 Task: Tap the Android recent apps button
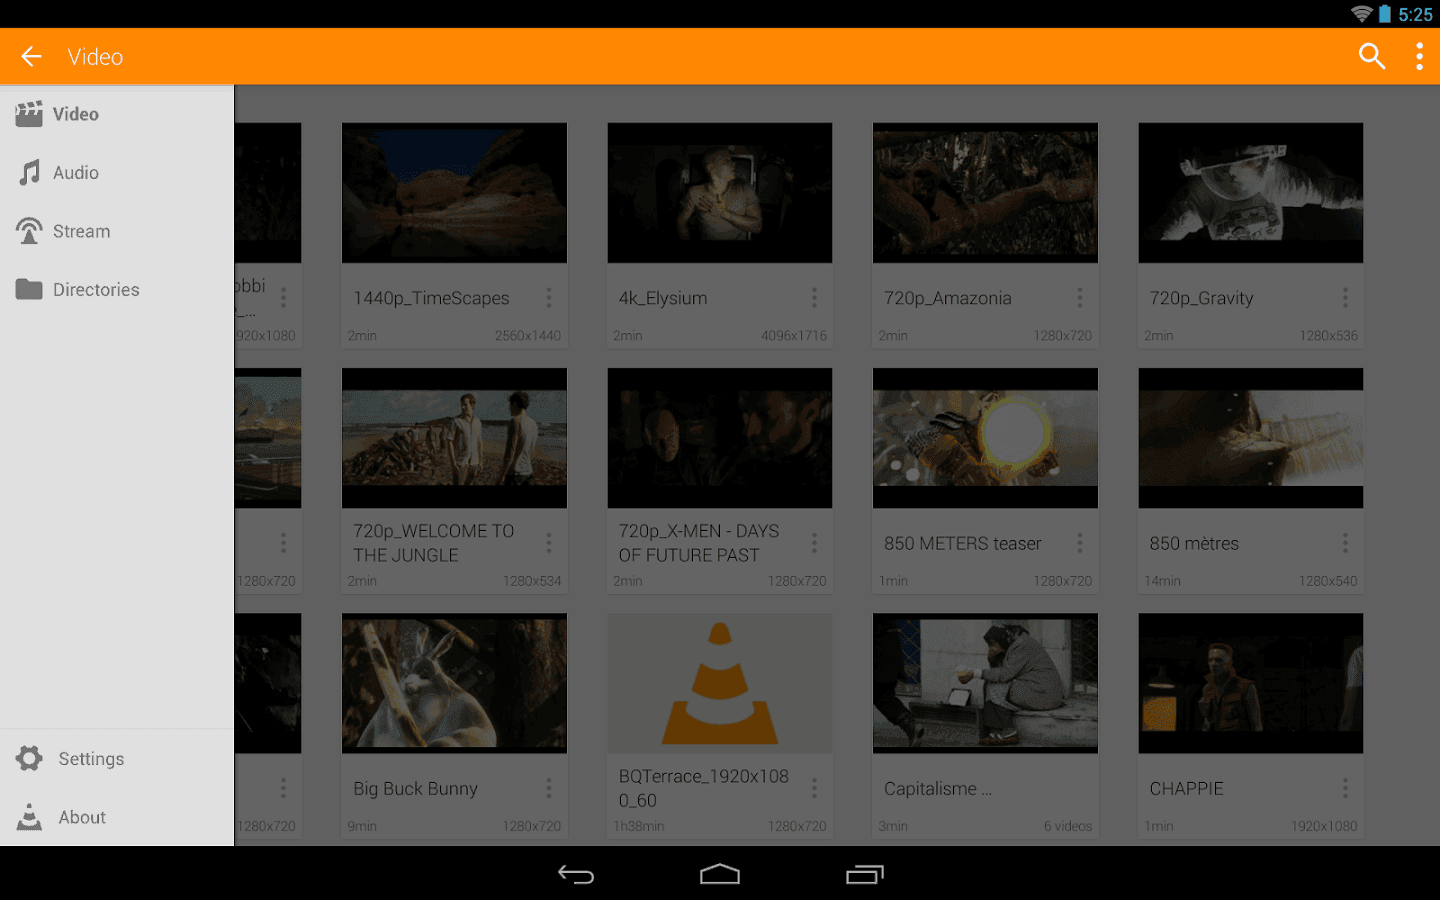tap(865, 875)
